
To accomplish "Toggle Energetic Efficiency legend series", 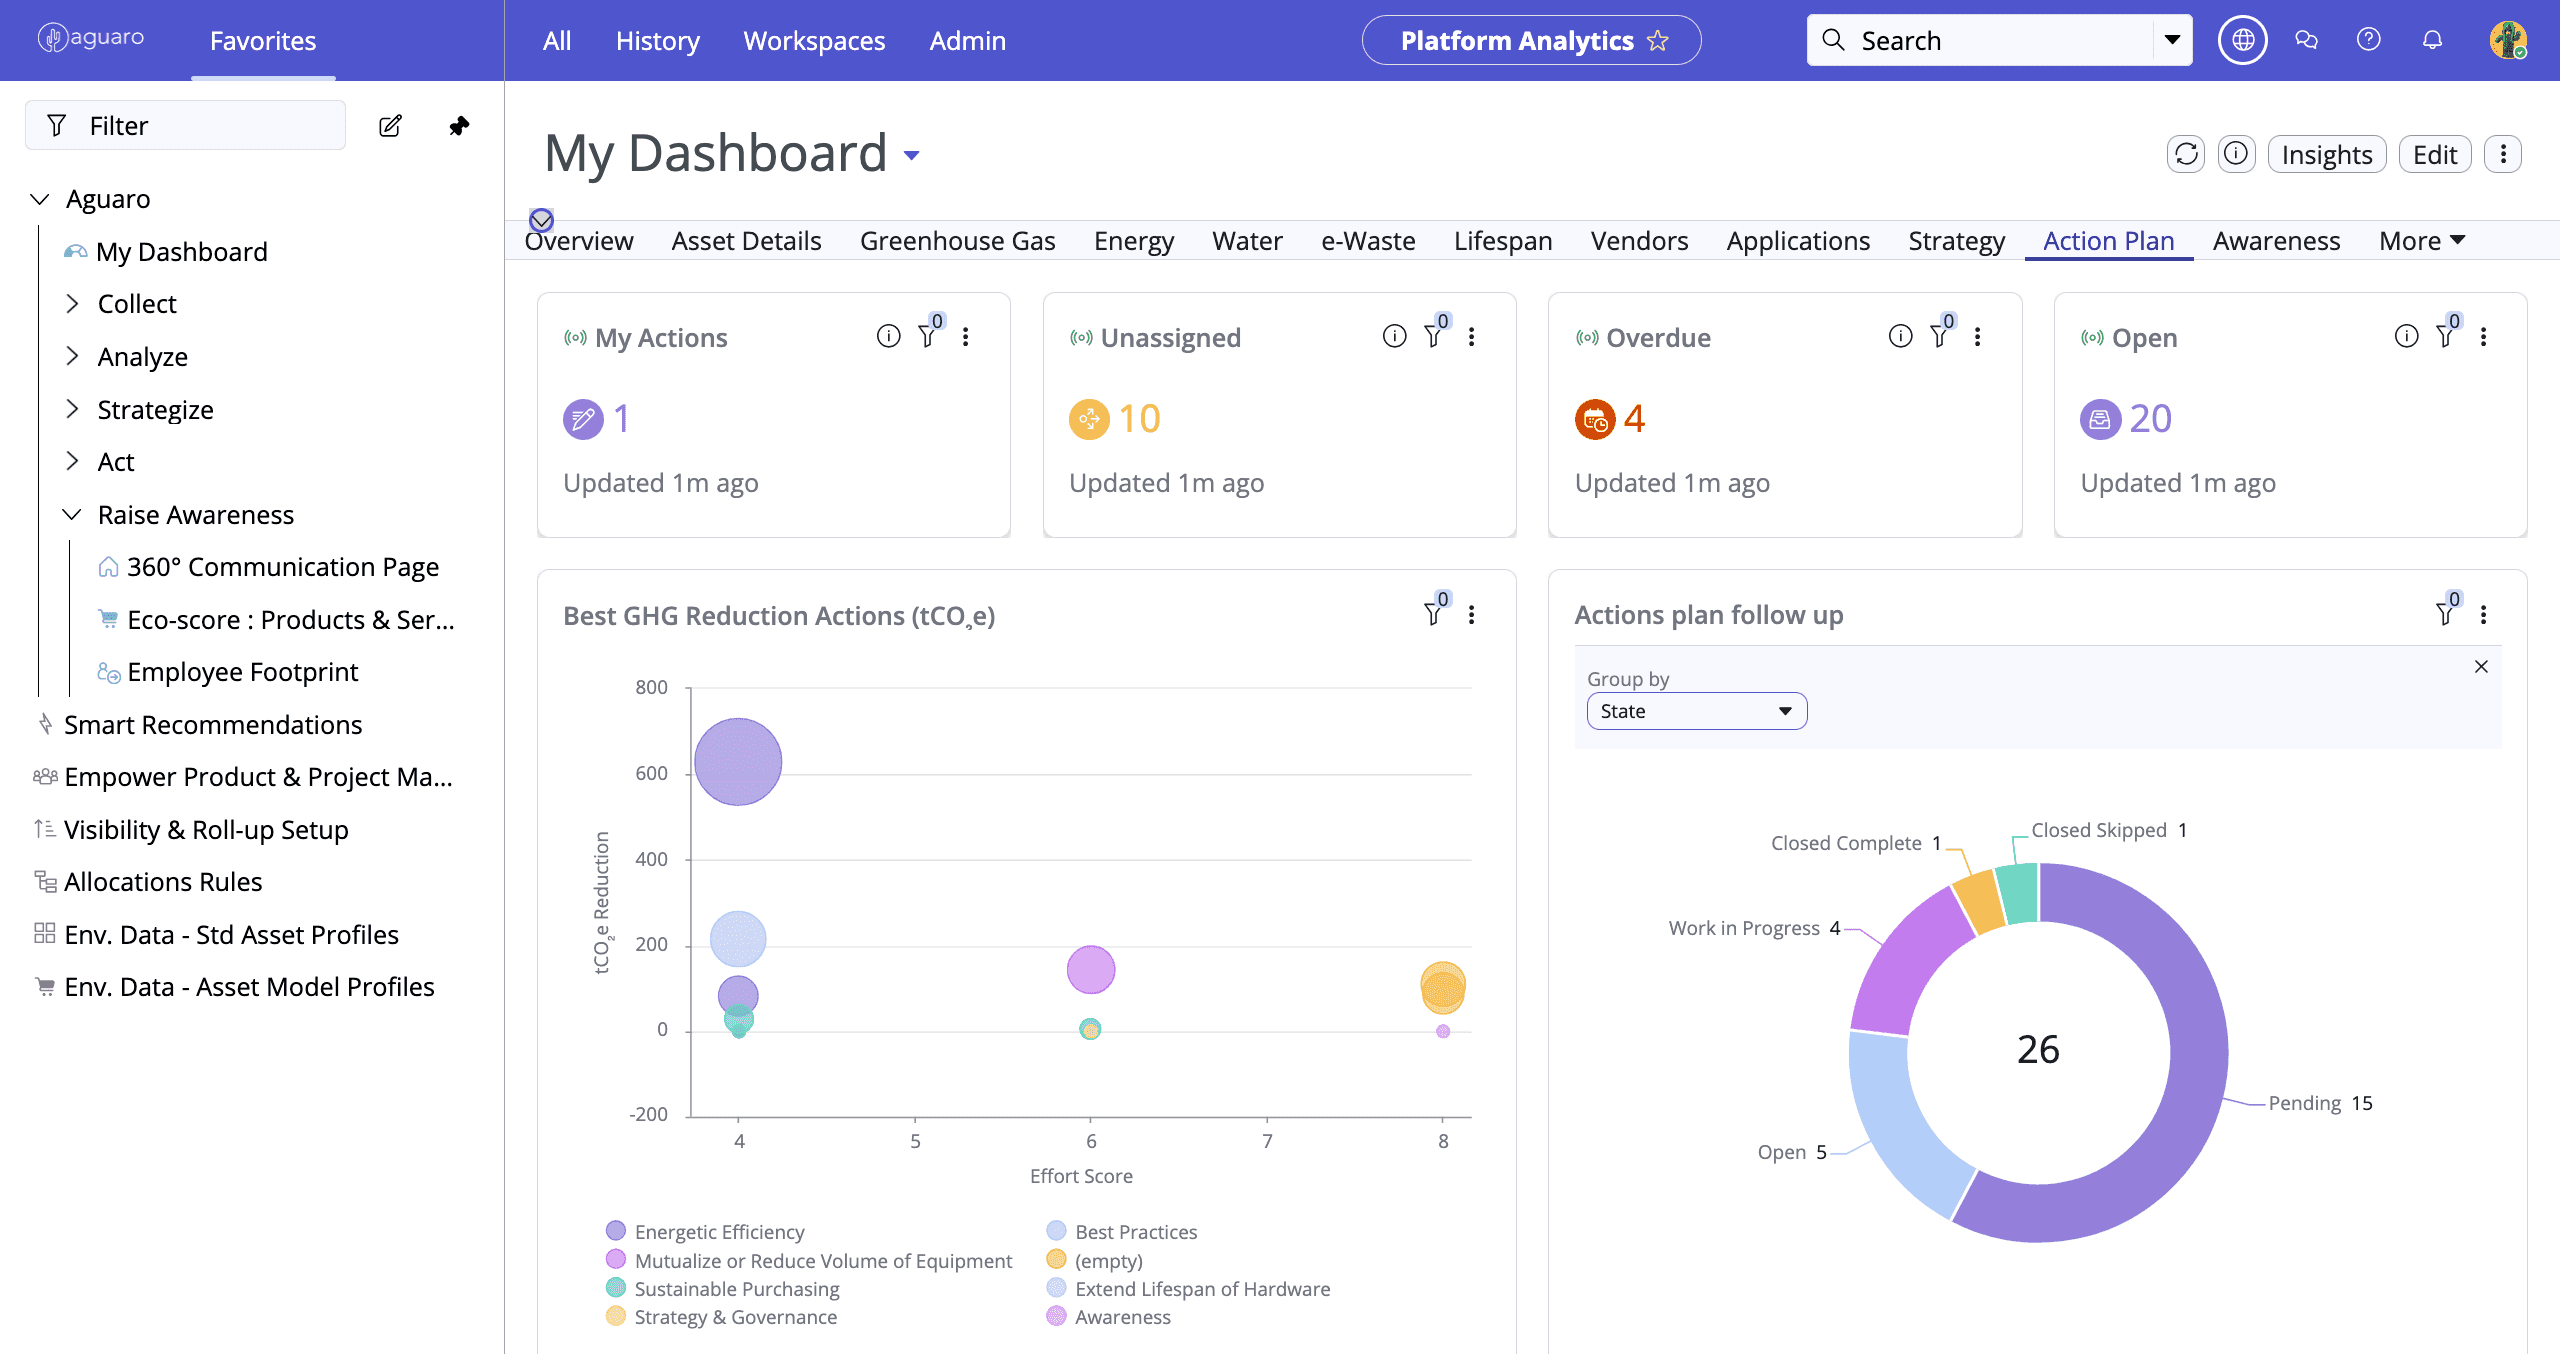I will tap(719, 1232).
